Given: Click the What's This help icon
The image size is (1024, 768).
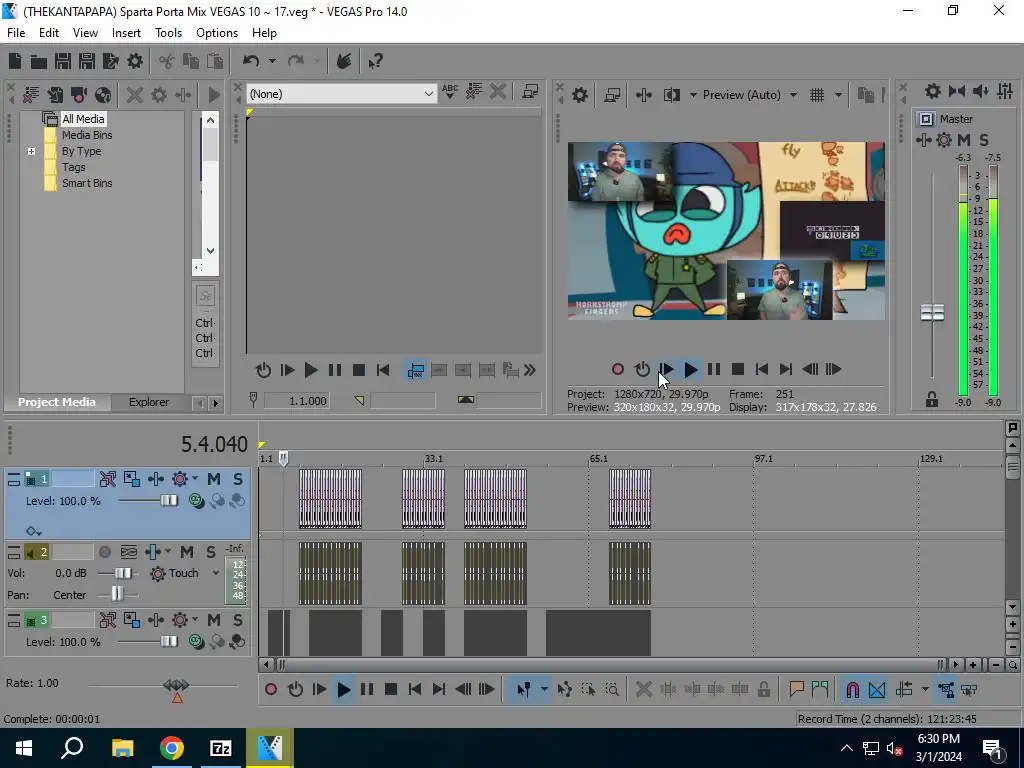Looking at the screenshot, I should (x=376, y=61).
